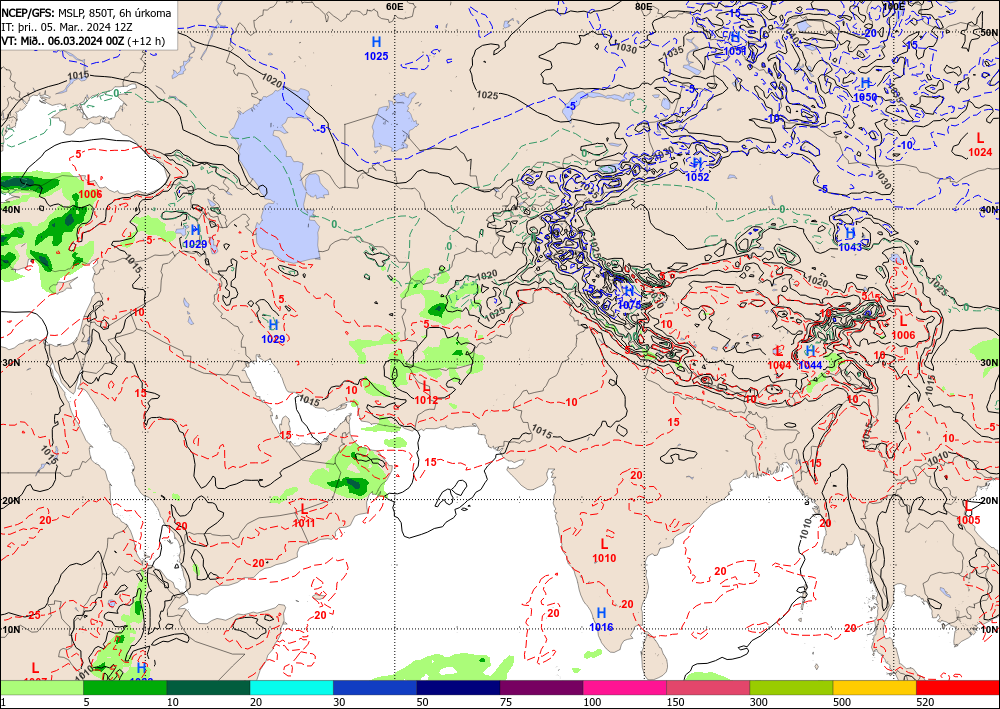
Task: Click the high pressure label 'H 1052'
Action: pos(697,170)
